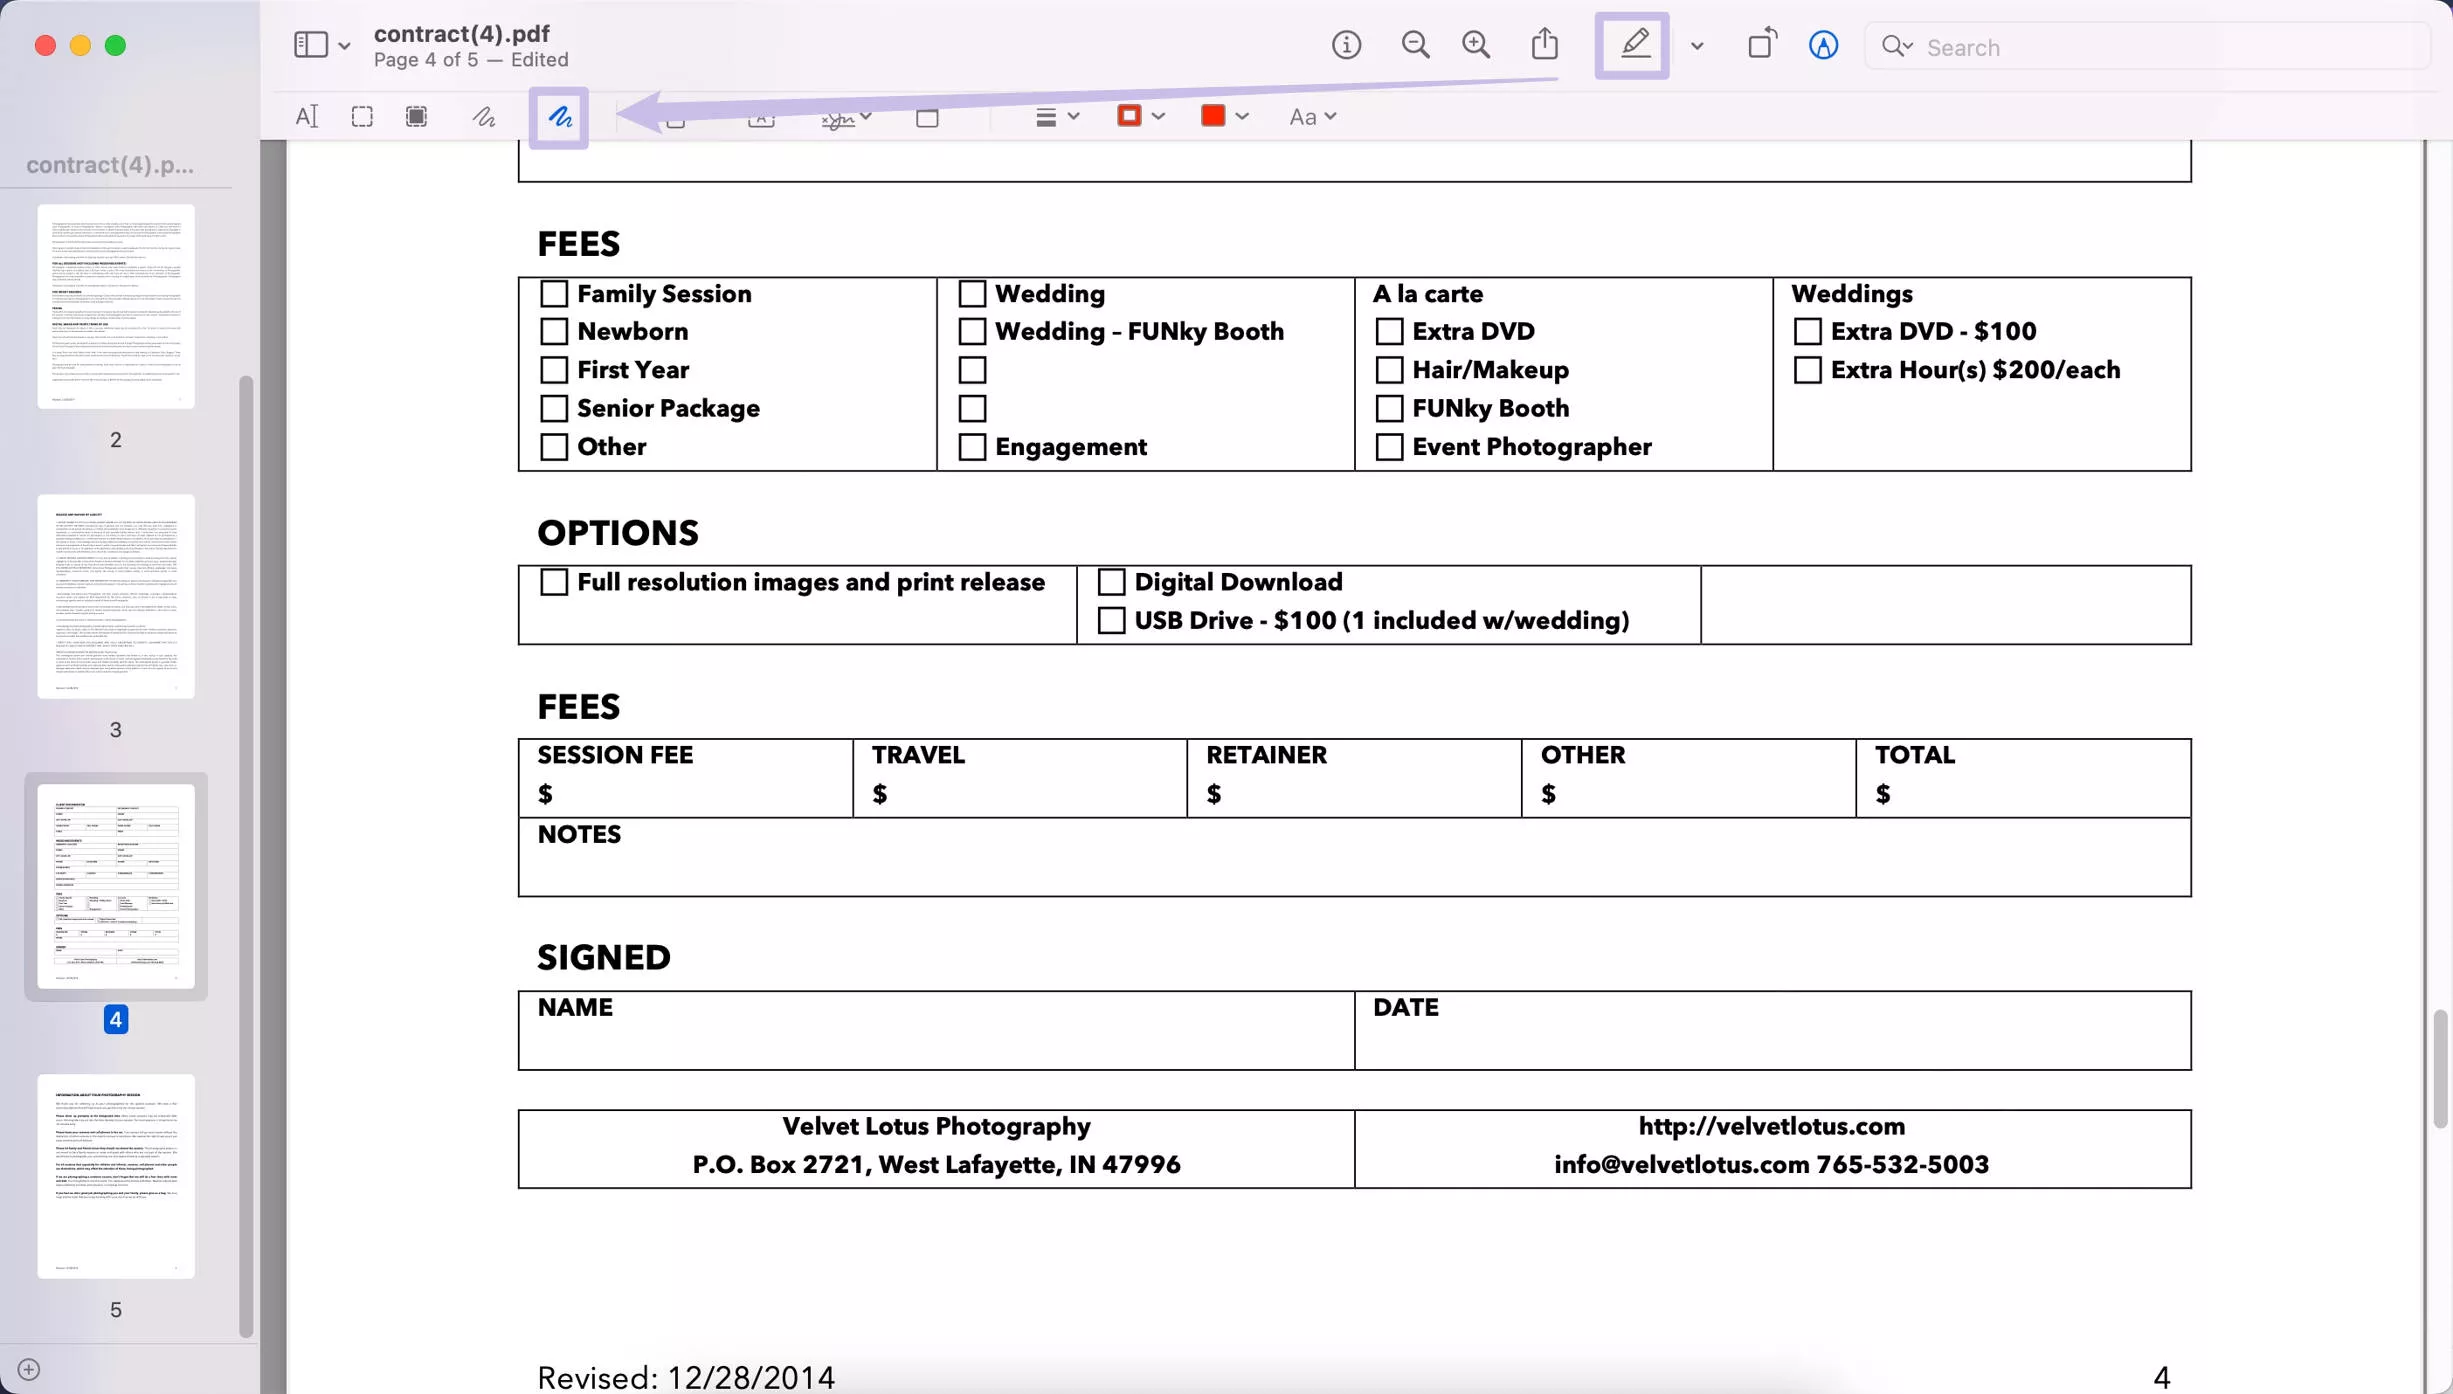Image resolution: width=2453 pixels, height=1394 pixels.
Task: Activate the rectangular selection tool
Action: [x=361, y=116]
